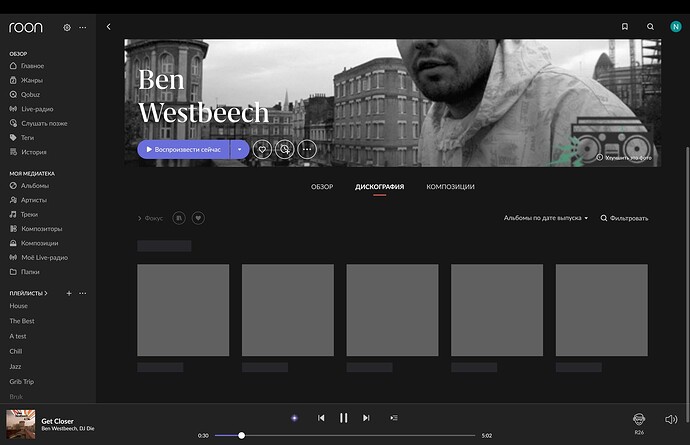Viewport: 690px width, 445px height.
Task: Skip to previous track
Action: (x=321, y=418)
